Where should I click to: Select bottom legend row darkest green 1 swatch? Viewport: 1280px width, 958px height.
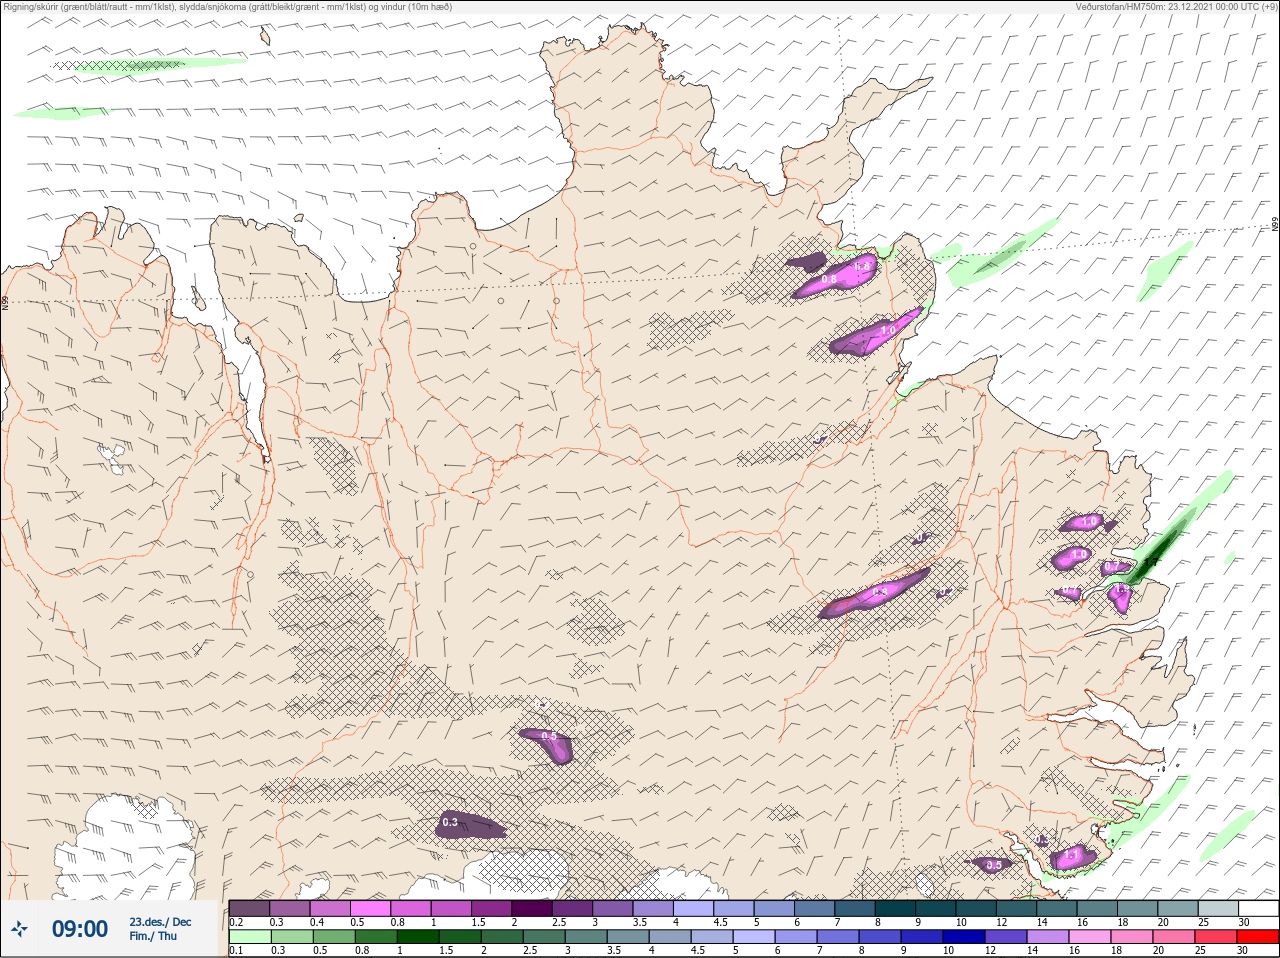tap(416, 937)
